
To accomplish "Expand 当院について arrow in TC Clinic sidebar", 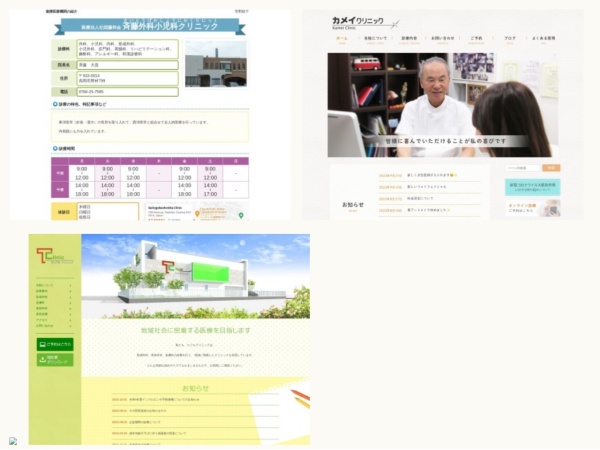I will coord(70,285).
